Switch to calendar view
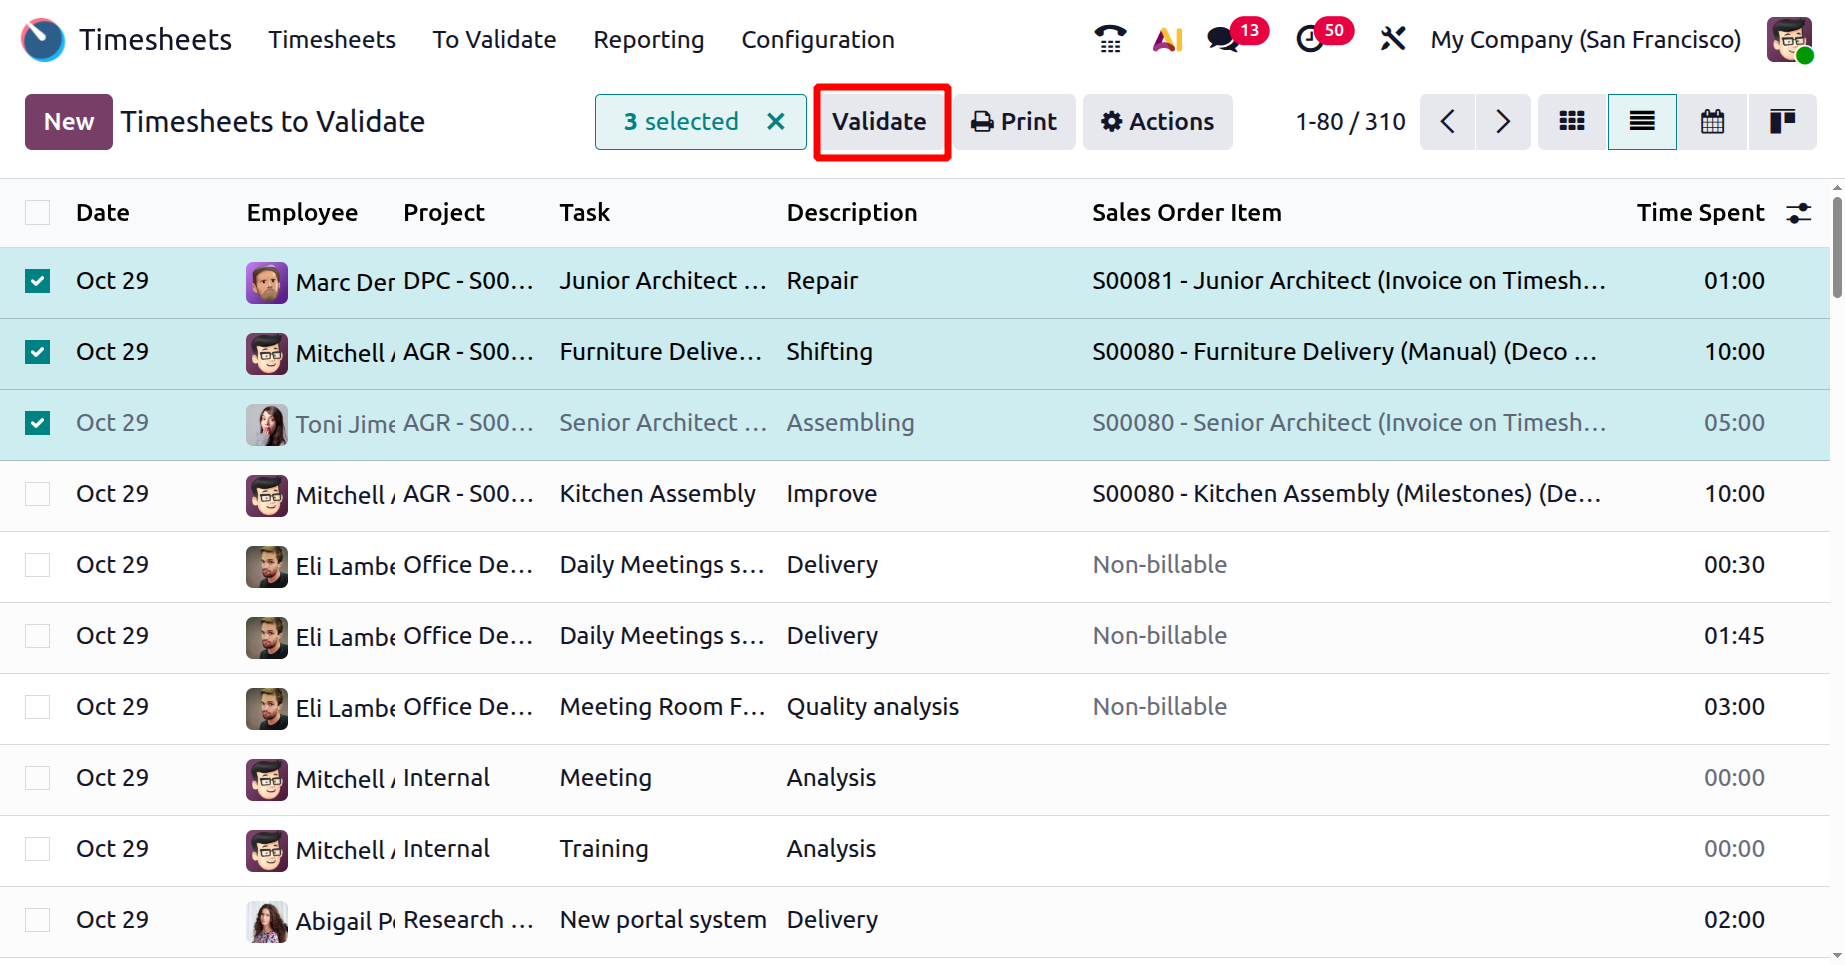The image size is (1845, 965). point(1712,122)
